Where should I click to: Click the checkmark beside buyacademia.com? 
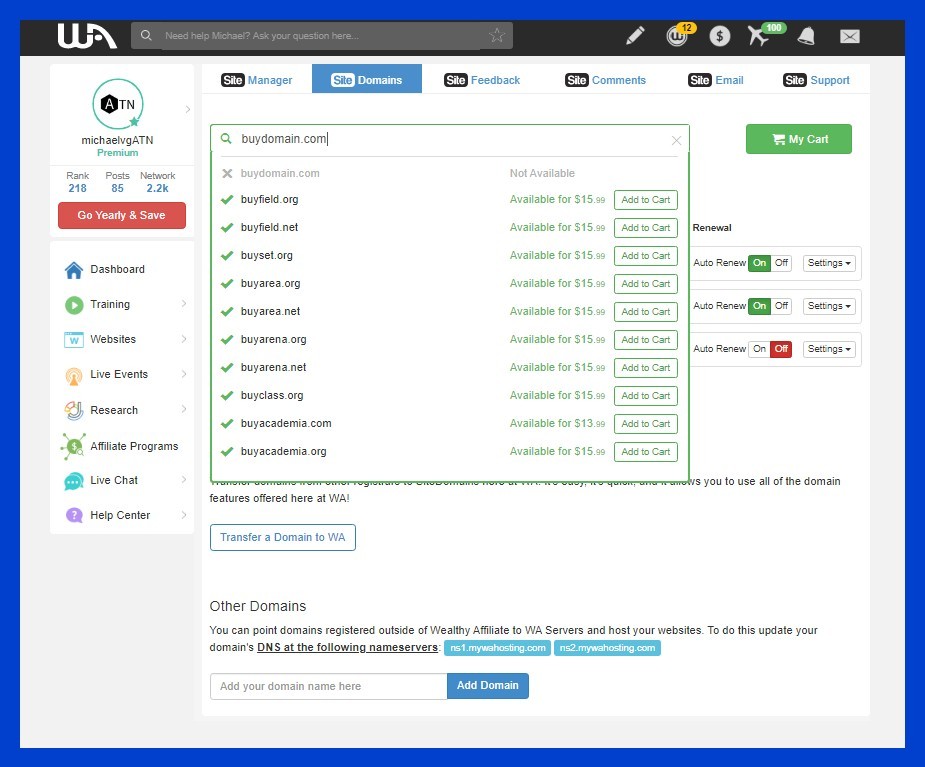pyautogui.click(x=227, y=424)
